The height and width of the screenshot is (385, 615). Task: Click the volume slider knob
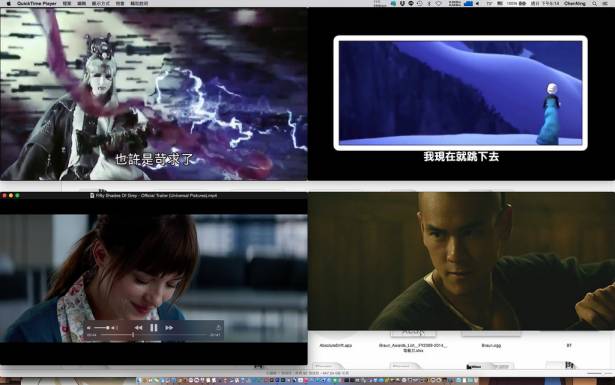pyautogui.click(x=107, y=327)
